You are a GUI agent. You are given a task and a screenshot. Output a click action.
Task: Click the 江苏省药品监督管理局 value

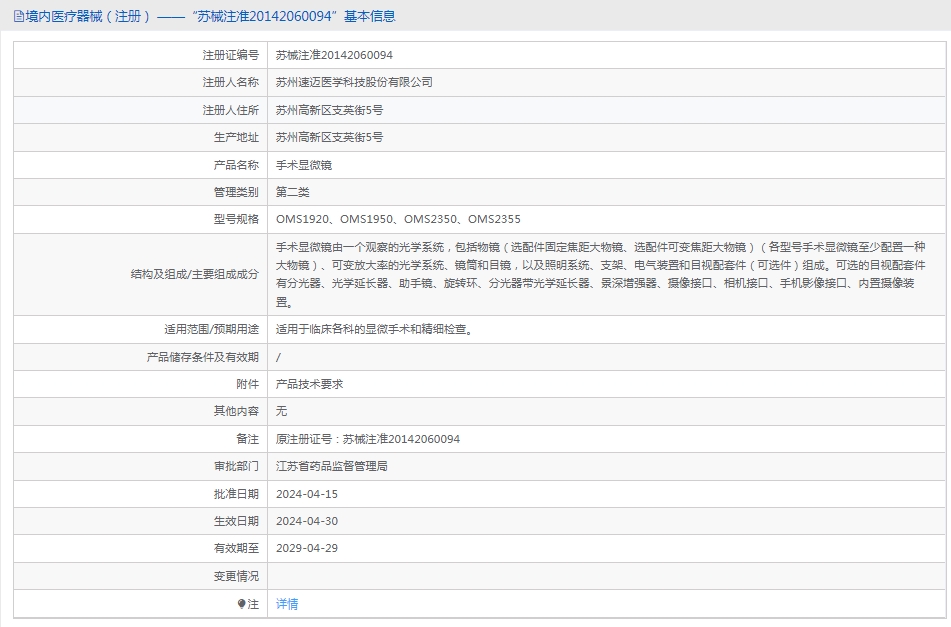(332, 466)
